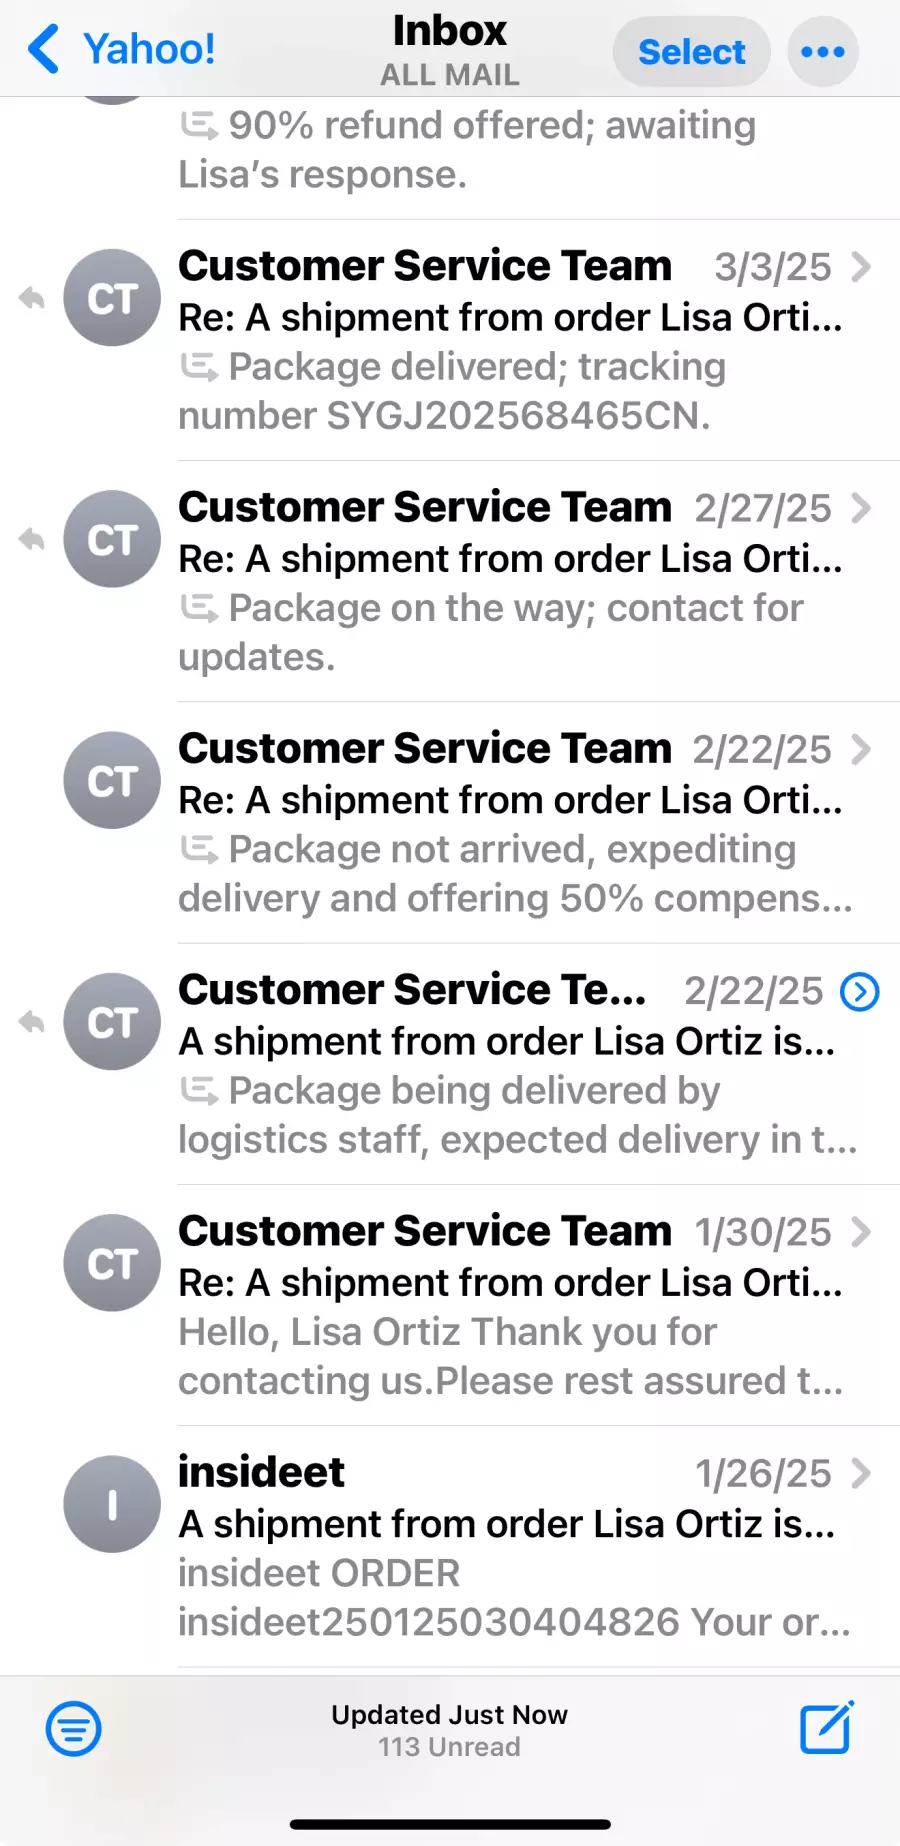Open the 1/30/25 'Hello, Lisa Ortiz' email

[510, 1306]
